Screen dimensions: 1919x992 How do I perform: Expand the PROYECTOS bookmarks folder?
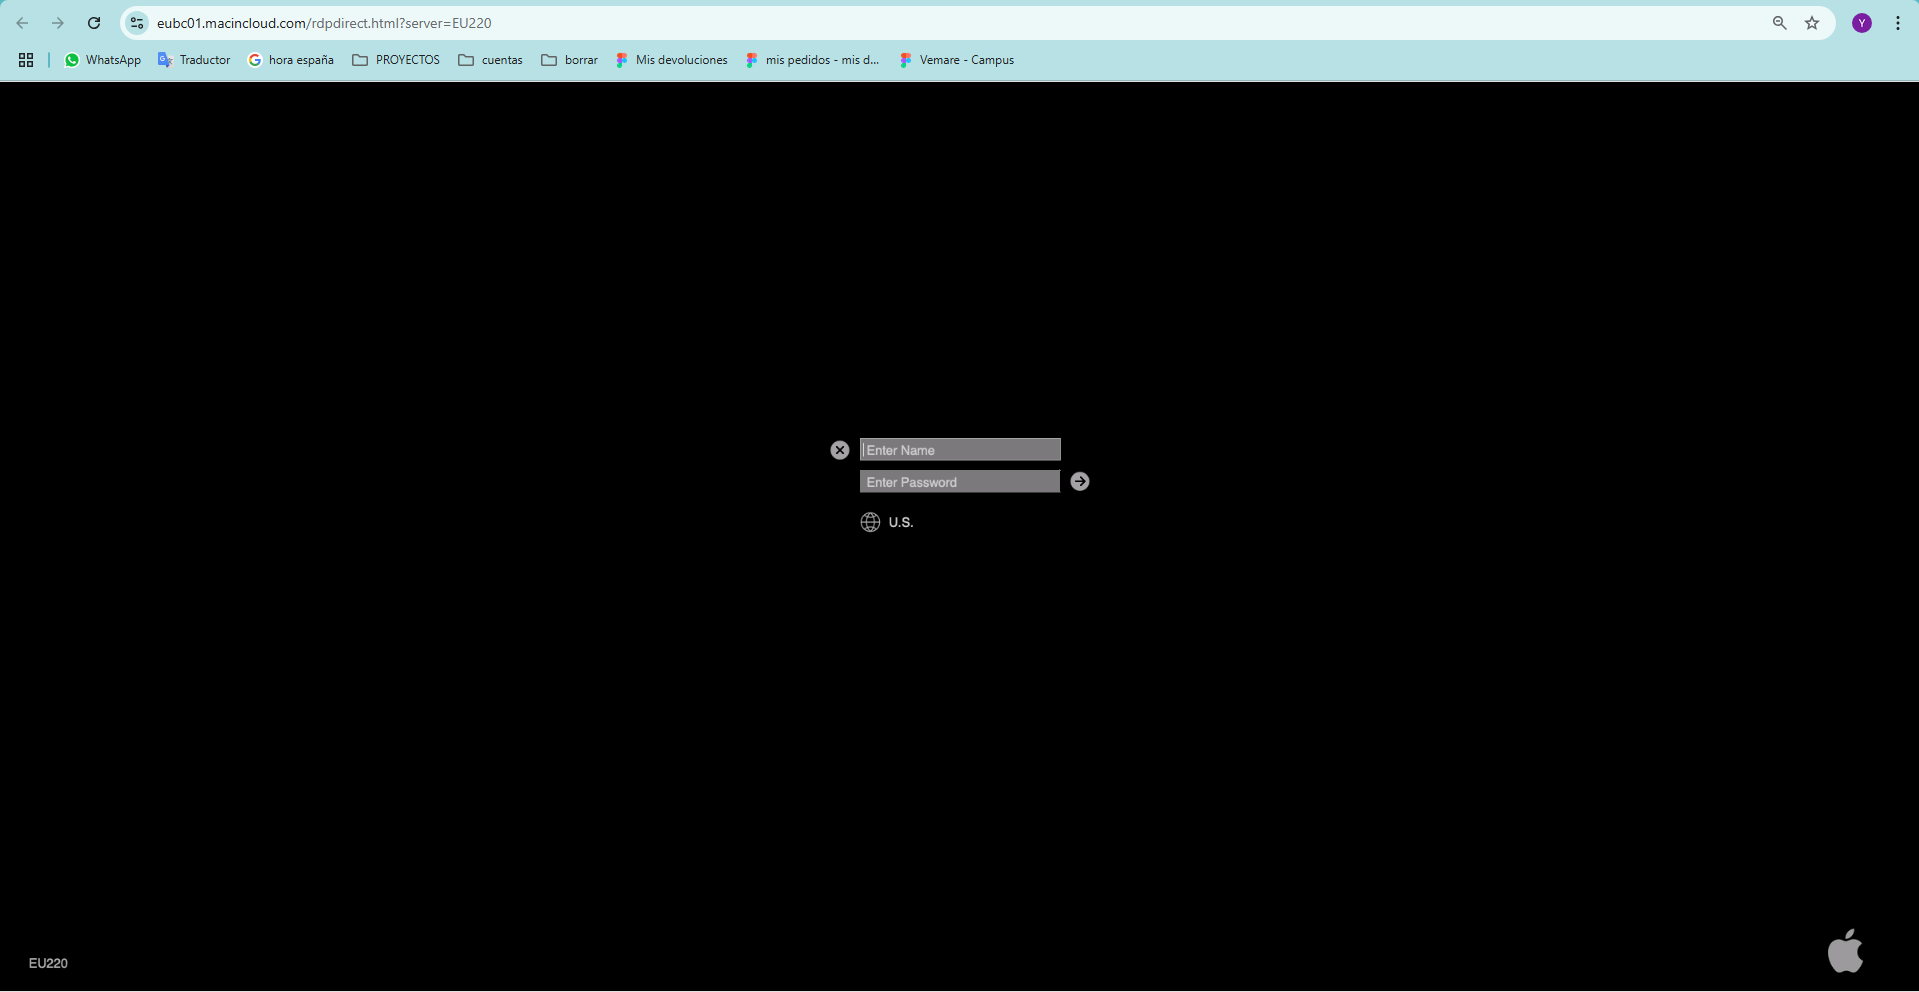396,60
